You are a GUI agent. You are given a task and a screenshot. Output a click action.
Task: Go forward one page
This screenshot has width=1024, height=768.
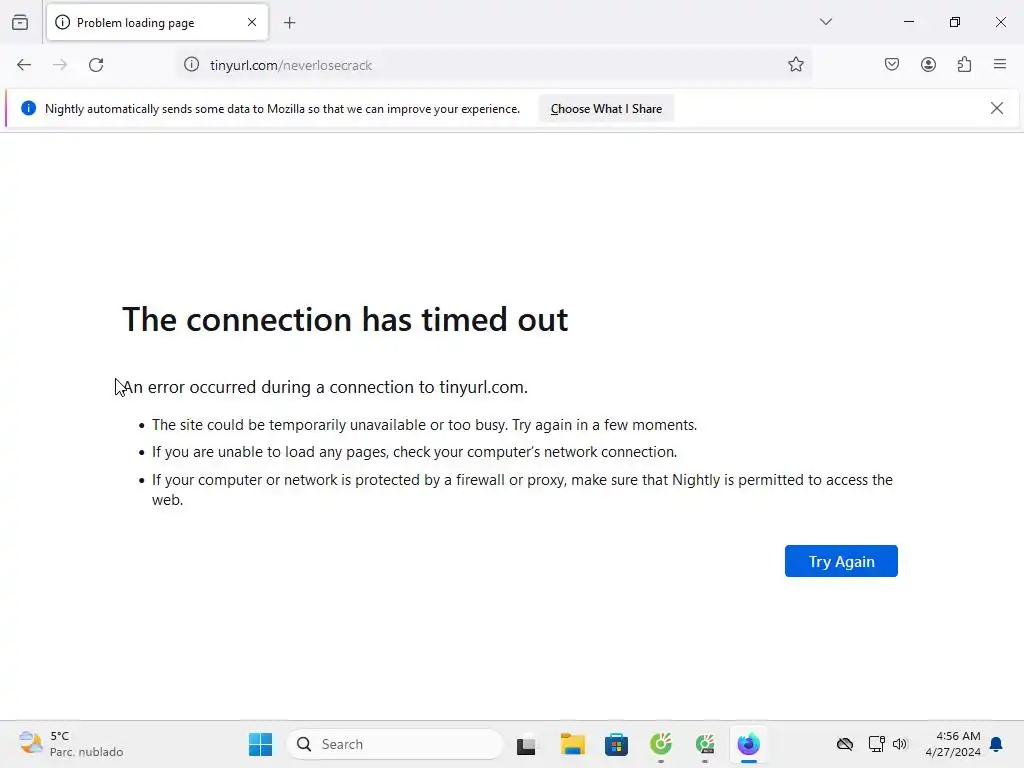(x=60, y=65)
